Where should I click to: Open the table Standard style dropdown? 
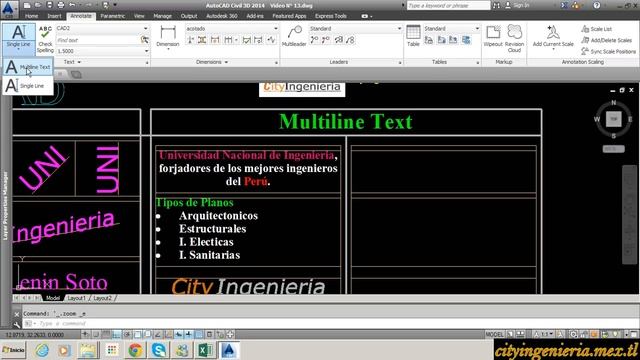click(x=451, y=29)
